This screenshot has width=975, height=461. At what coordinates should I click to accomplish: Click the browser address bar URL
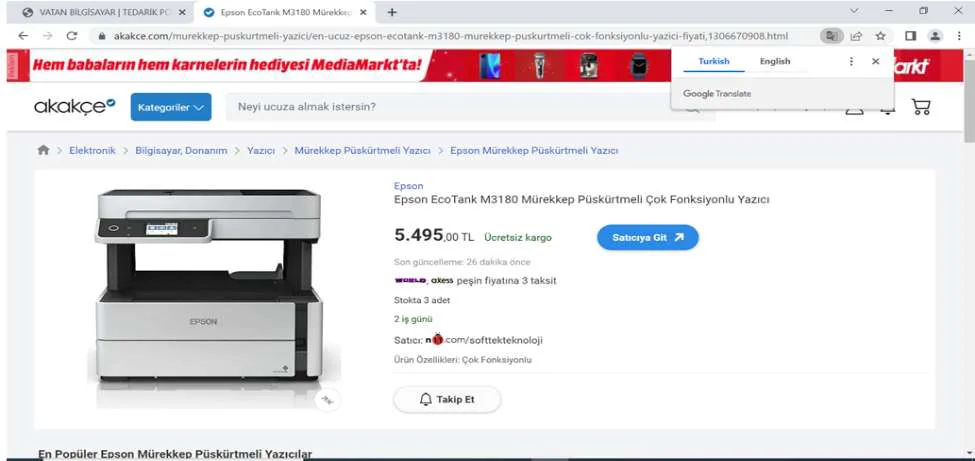[x=451, y=36]
